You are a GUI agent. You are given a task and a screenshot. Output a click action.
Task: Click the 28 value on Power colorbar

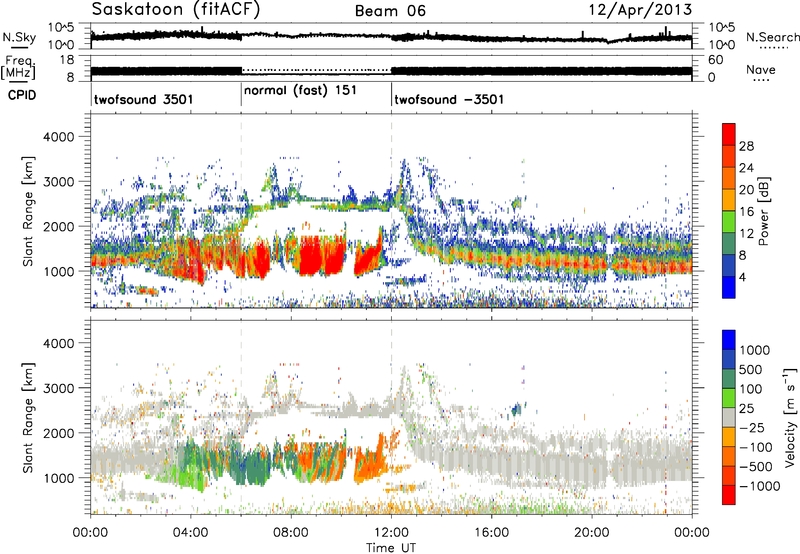click(746, 146)
